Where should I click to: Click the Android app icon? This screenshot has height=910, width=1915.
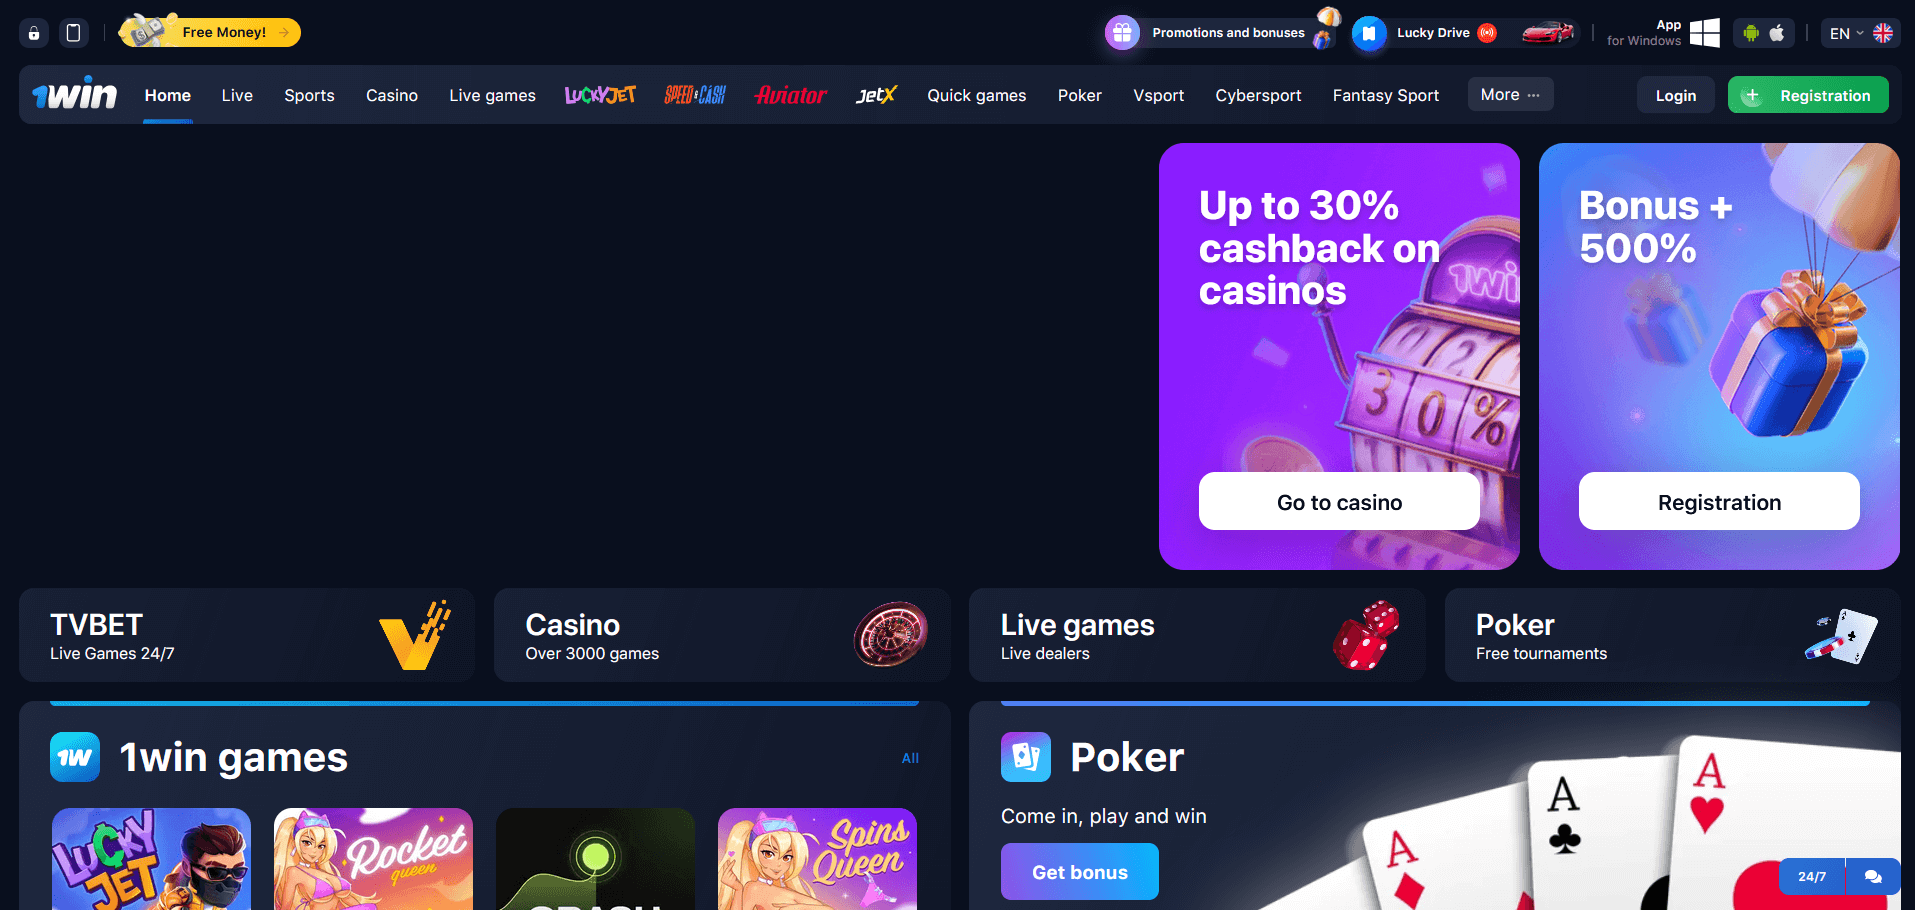click(1751, 33)
